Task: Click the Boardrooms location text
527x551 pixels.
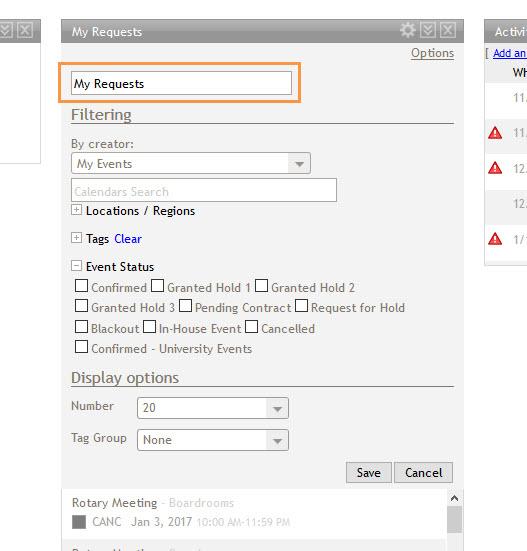Action: pyautogui.click(x=201, y=503)
